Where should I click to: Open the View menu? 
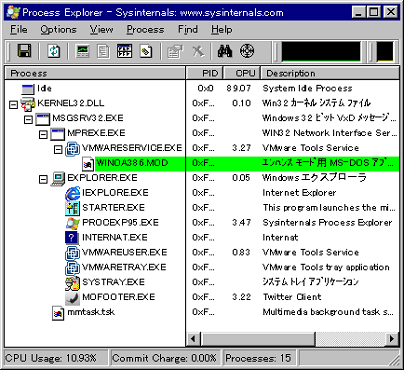[x=101, y=30]
